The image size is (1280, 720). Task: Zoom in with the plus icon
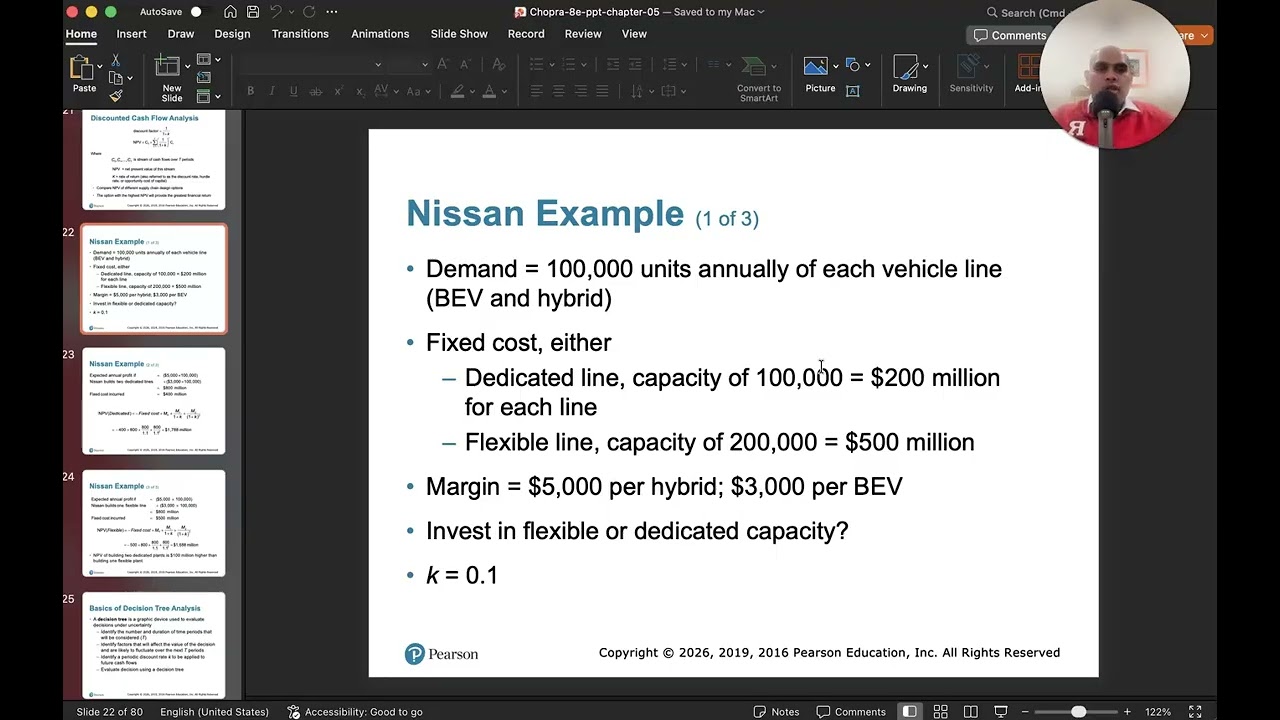(x=1127, y=712)
